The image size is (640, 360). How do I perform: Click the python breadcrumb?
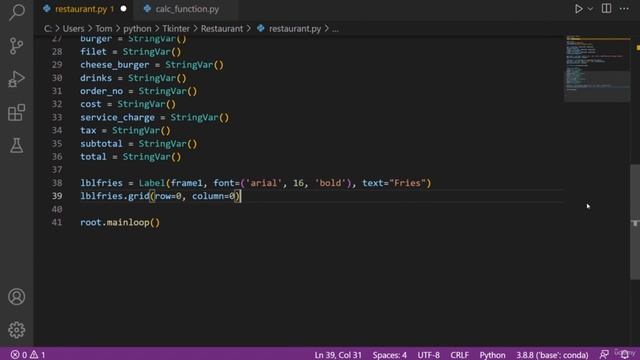click(137, 29)
